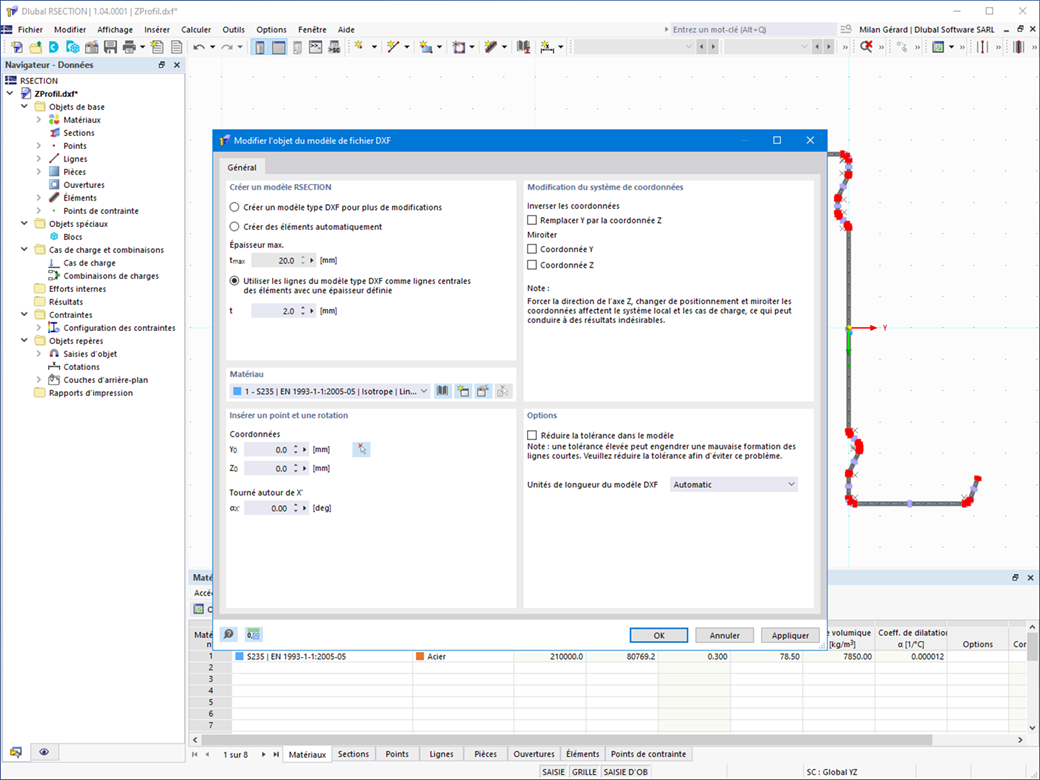Image resolution: width=1040 pixels, height=780 pixels.
Task: Select the new point tool icon
Action: click(359, 47)
